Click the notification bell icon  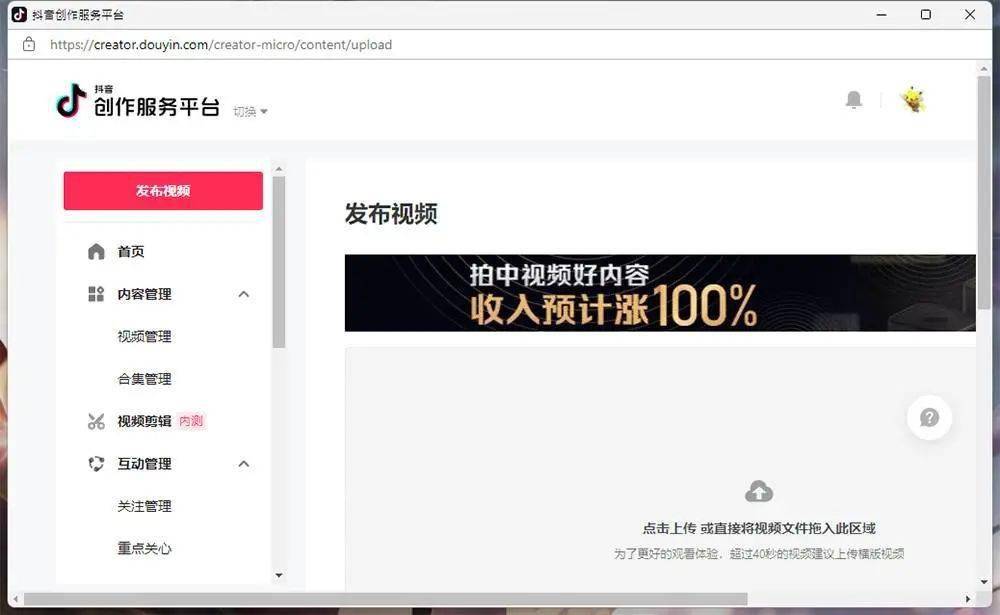click(853, 100)
